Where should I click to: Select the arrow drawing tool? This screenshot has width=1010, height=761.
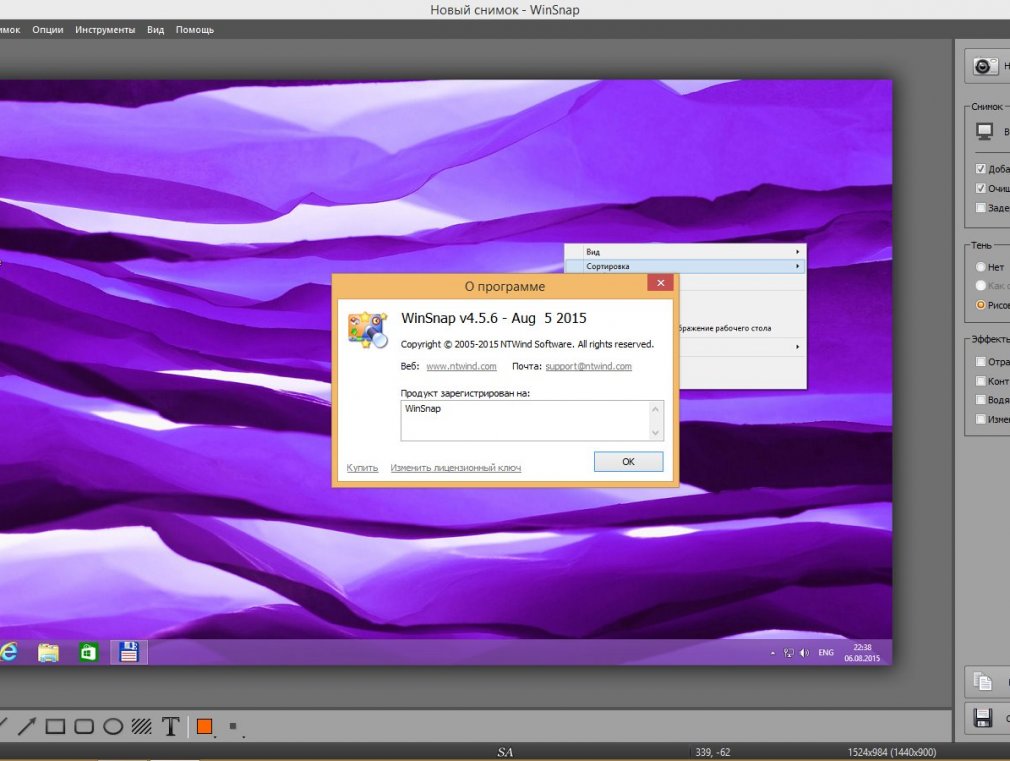pyautogui.click(x=27, y=726)
